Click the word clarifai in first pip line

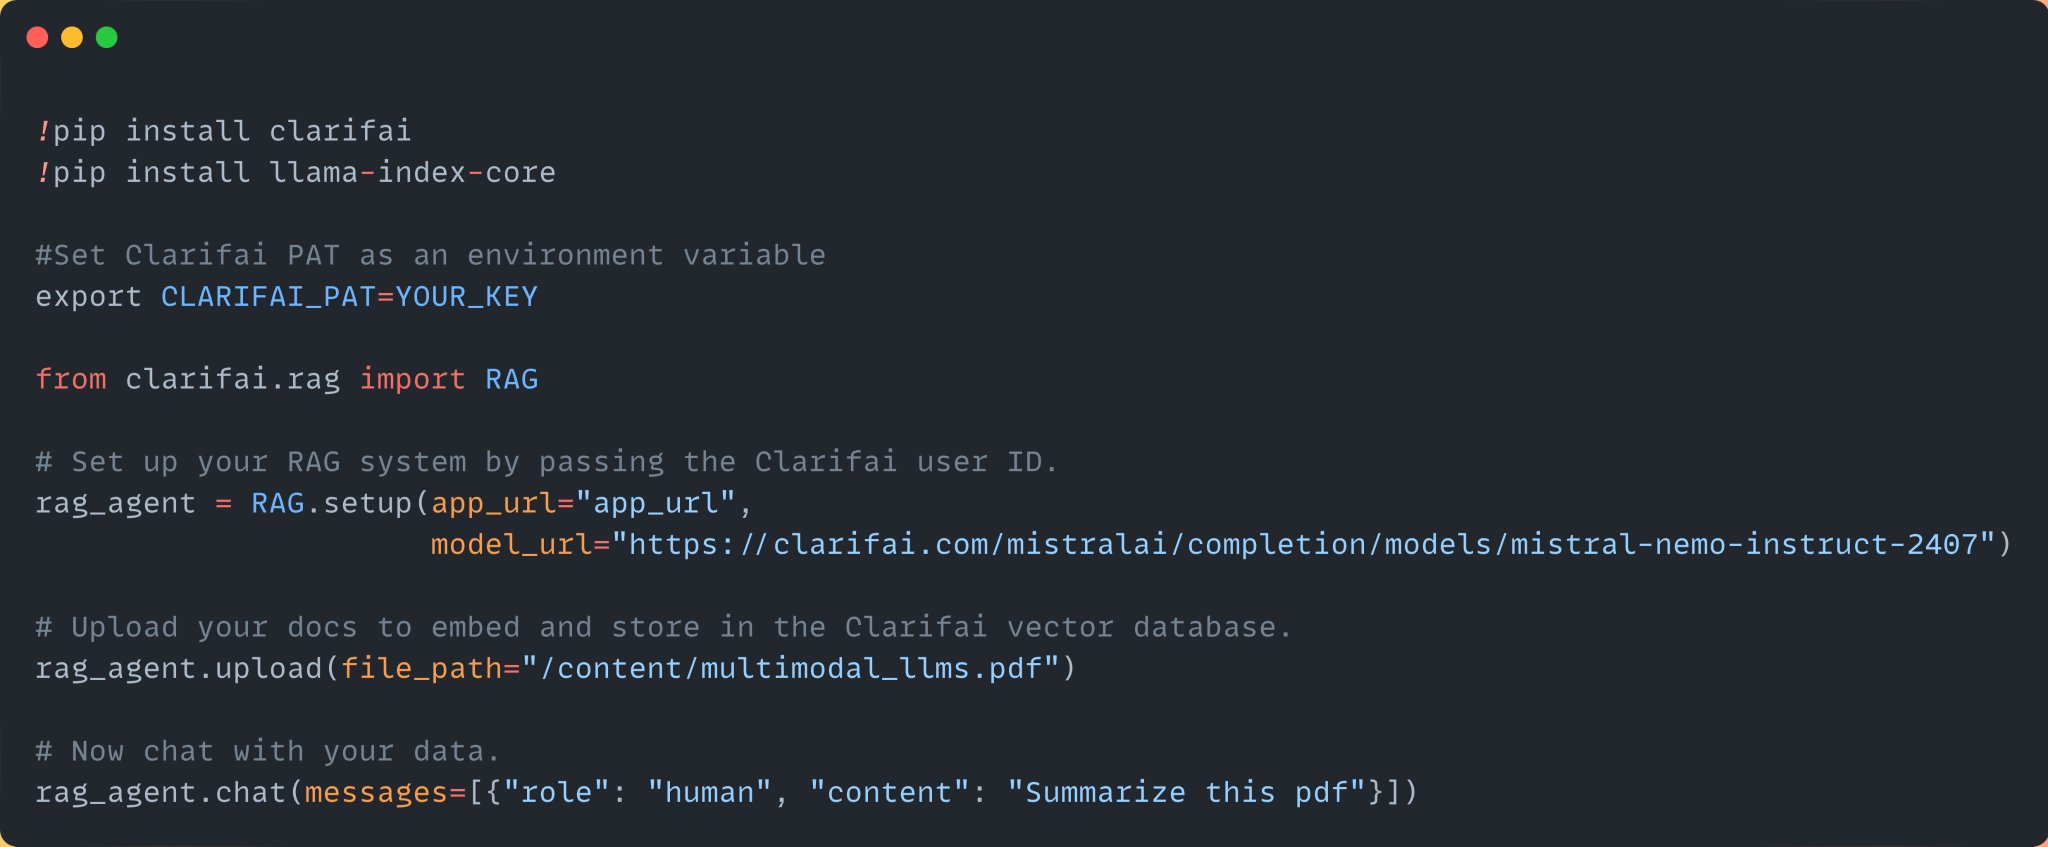340,131
